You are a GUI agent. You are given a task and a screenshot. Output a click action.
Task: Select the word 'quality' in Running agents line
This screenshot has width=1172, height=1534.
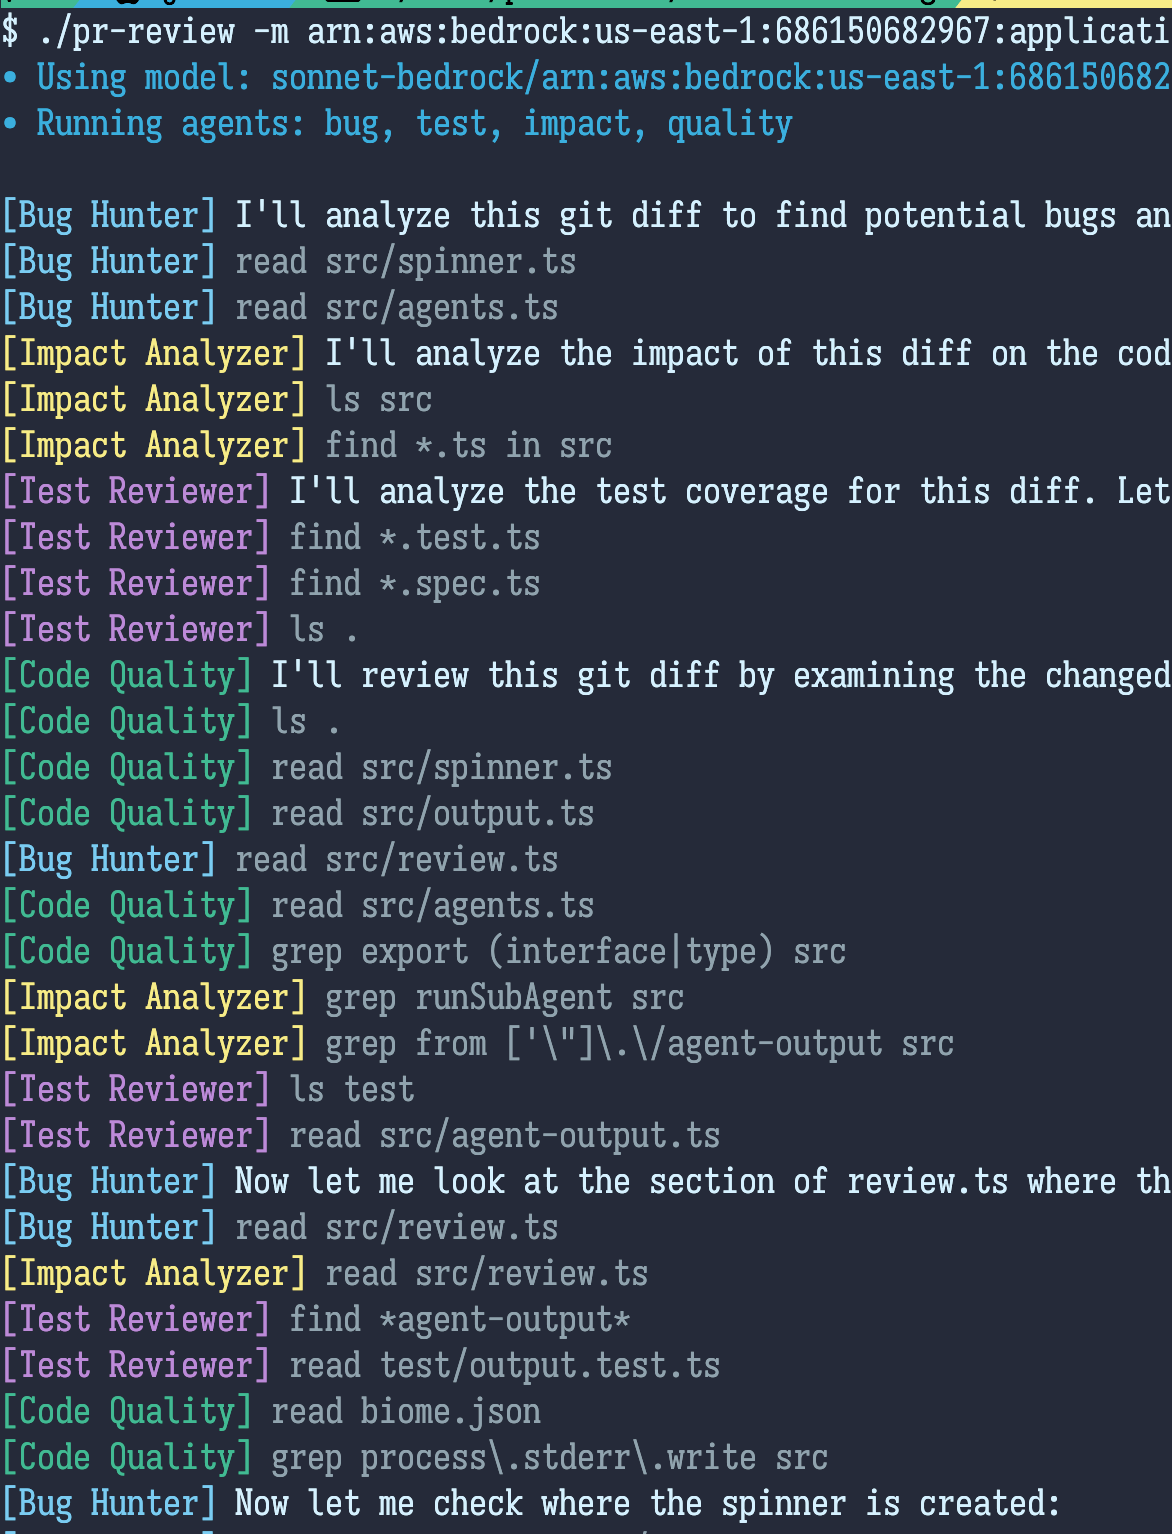click(x=729, y=125)
